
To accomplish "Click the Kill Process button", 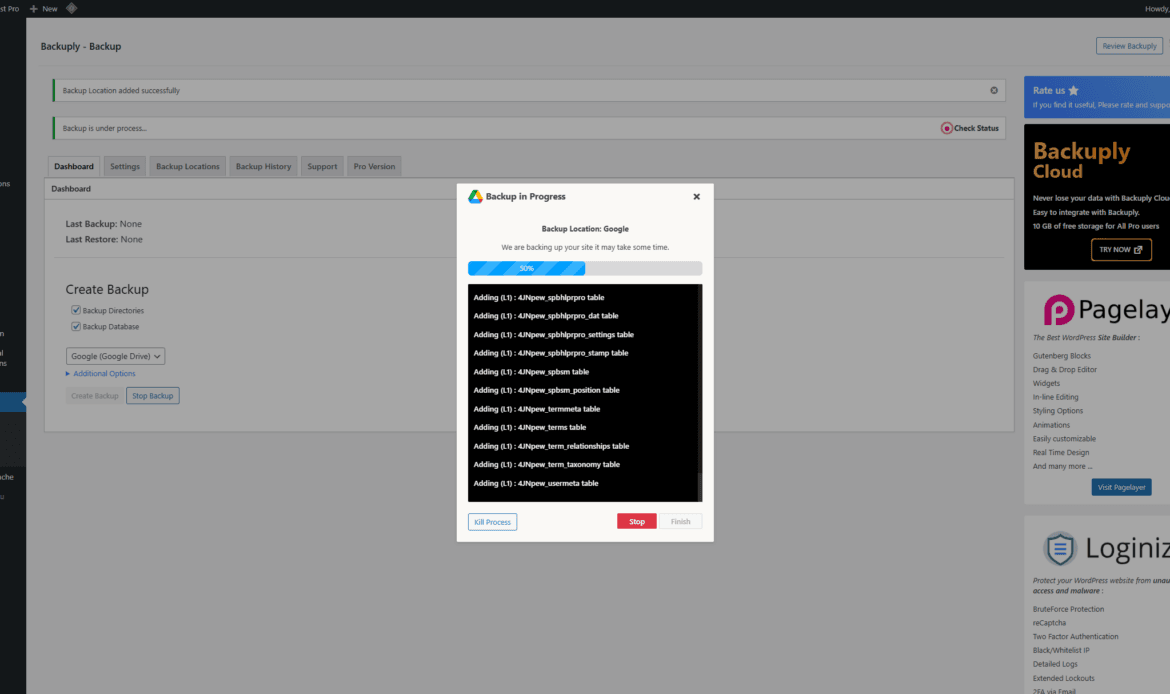I will pos(492,521).
